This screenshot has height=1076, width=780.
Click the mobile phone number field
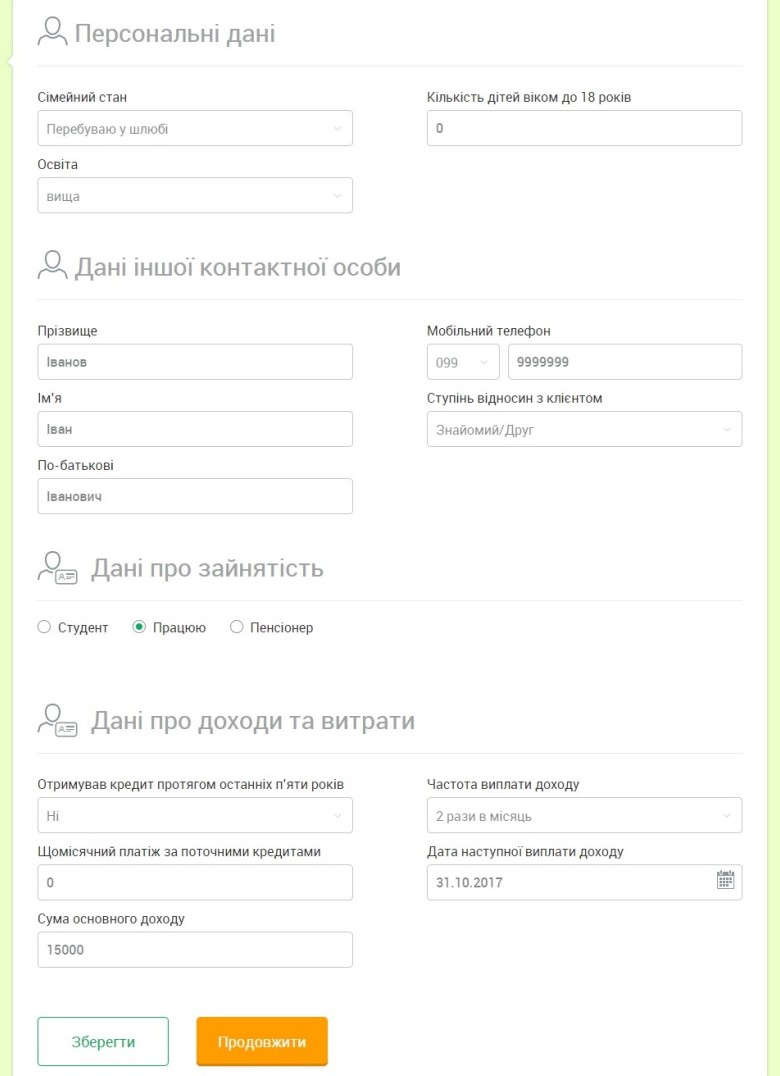[x=625, y=363]
